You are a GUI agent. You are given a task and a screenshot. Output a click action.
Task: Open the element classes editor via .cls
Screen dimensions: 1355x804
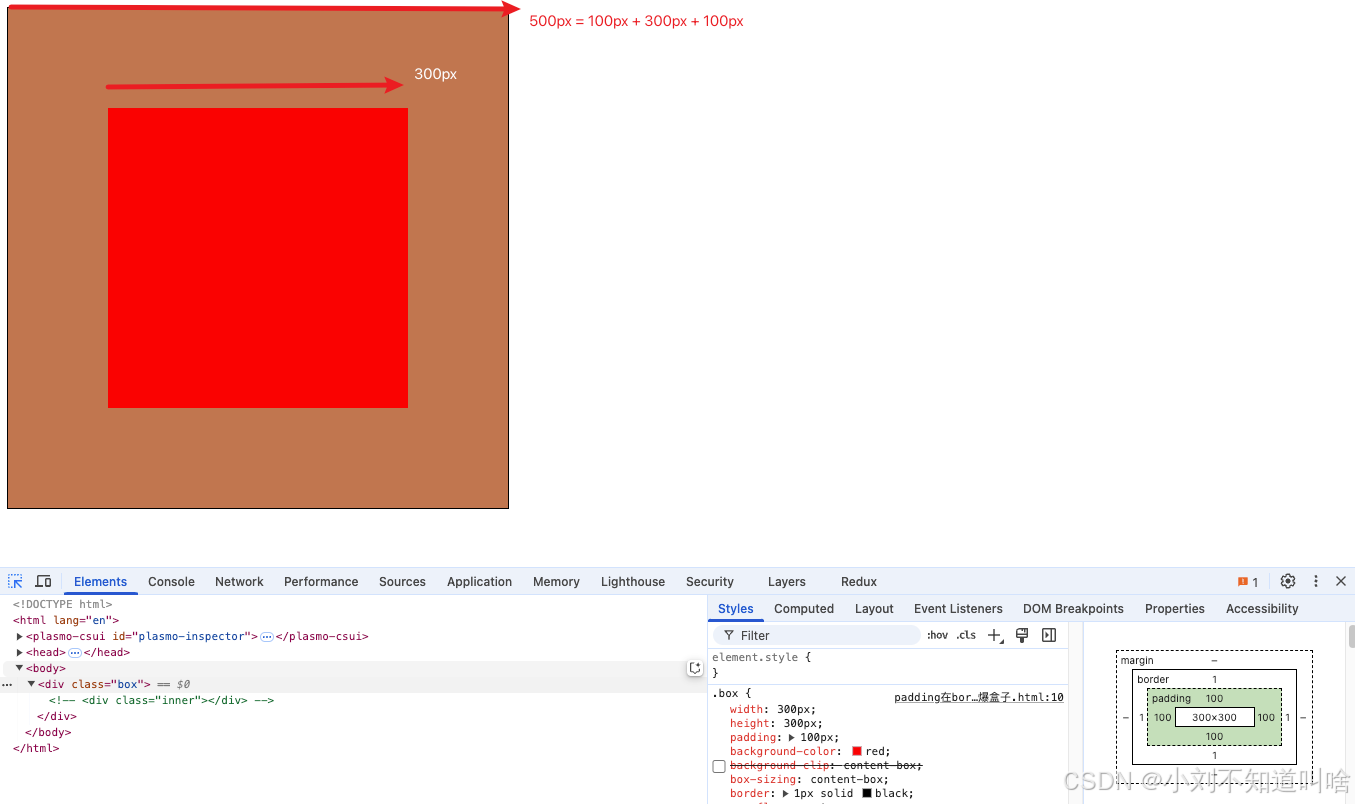tap(966, 634)
